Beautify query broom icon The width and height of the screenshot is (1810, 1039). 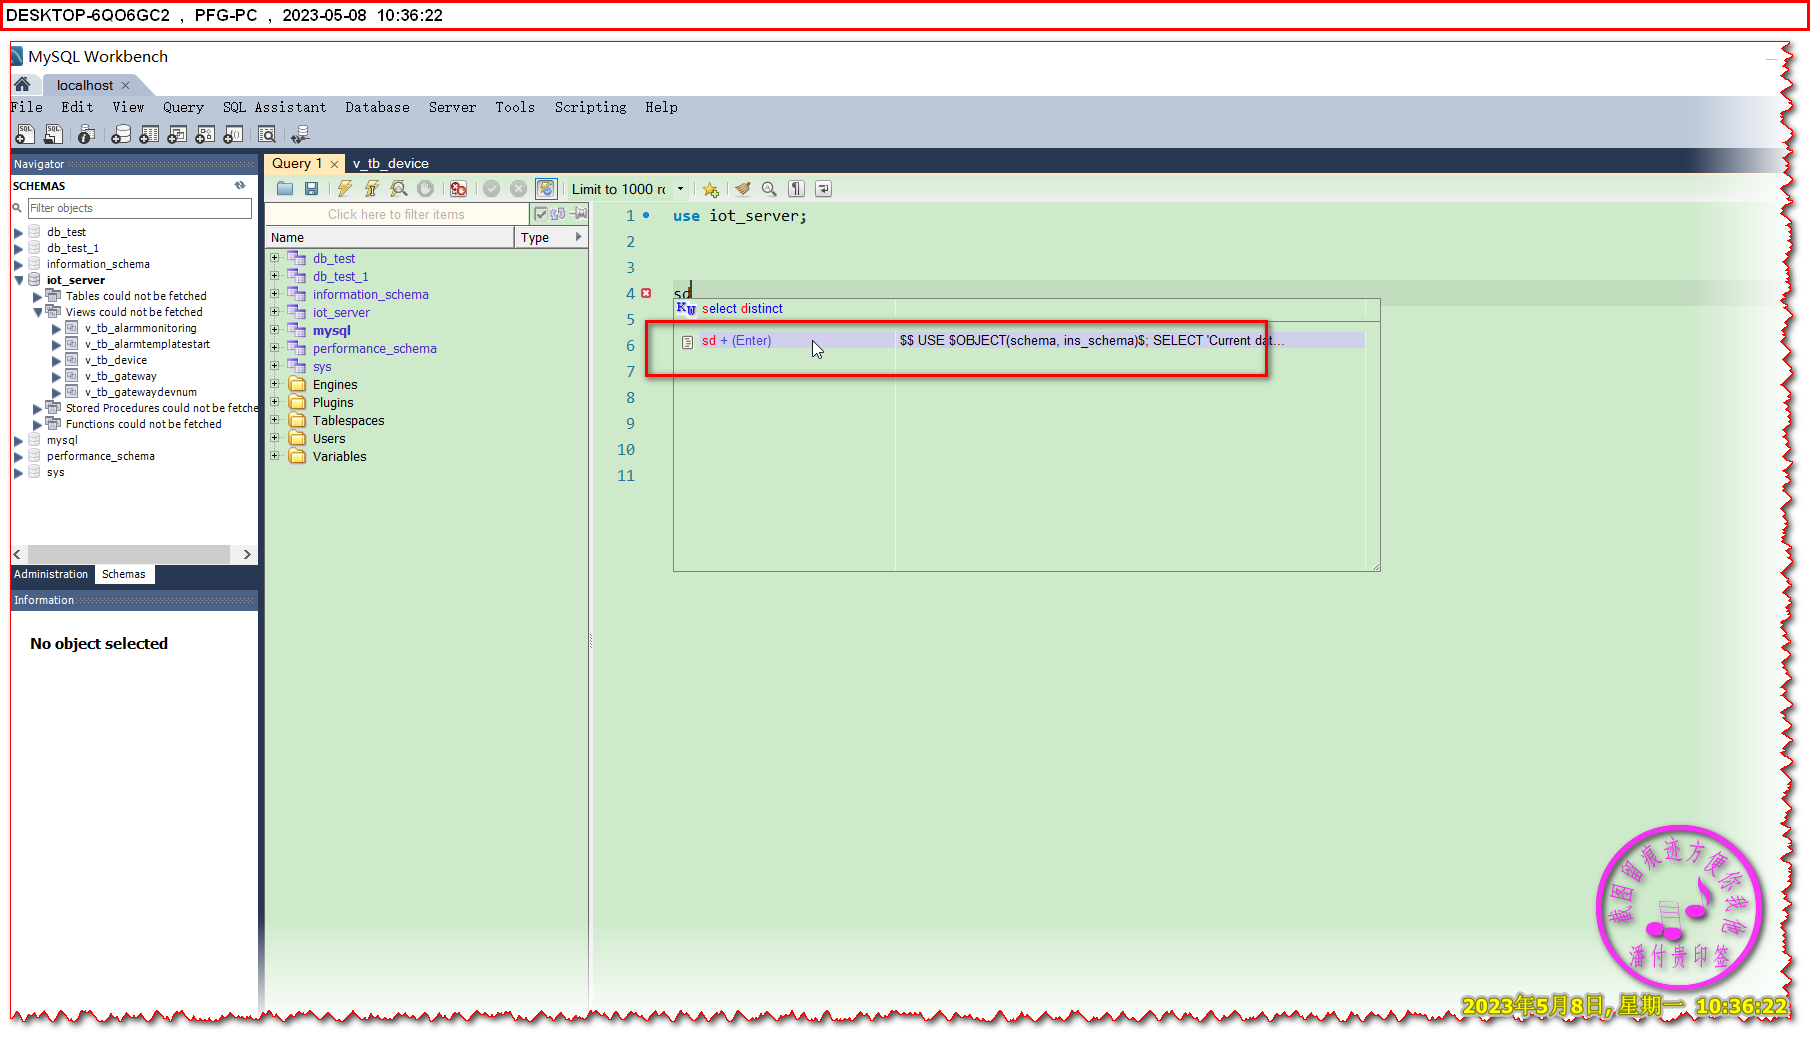tap(742, 189)
